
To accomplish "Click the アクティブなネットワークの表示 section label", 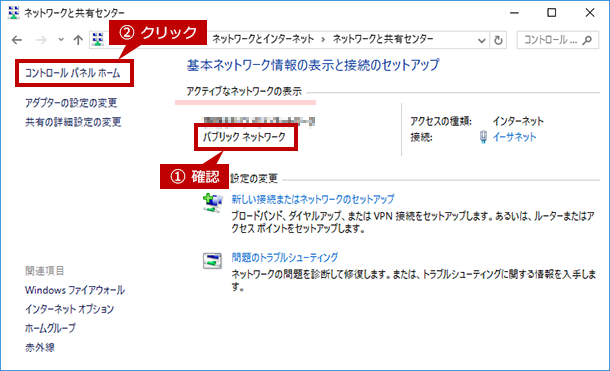I will coord(244,92).
